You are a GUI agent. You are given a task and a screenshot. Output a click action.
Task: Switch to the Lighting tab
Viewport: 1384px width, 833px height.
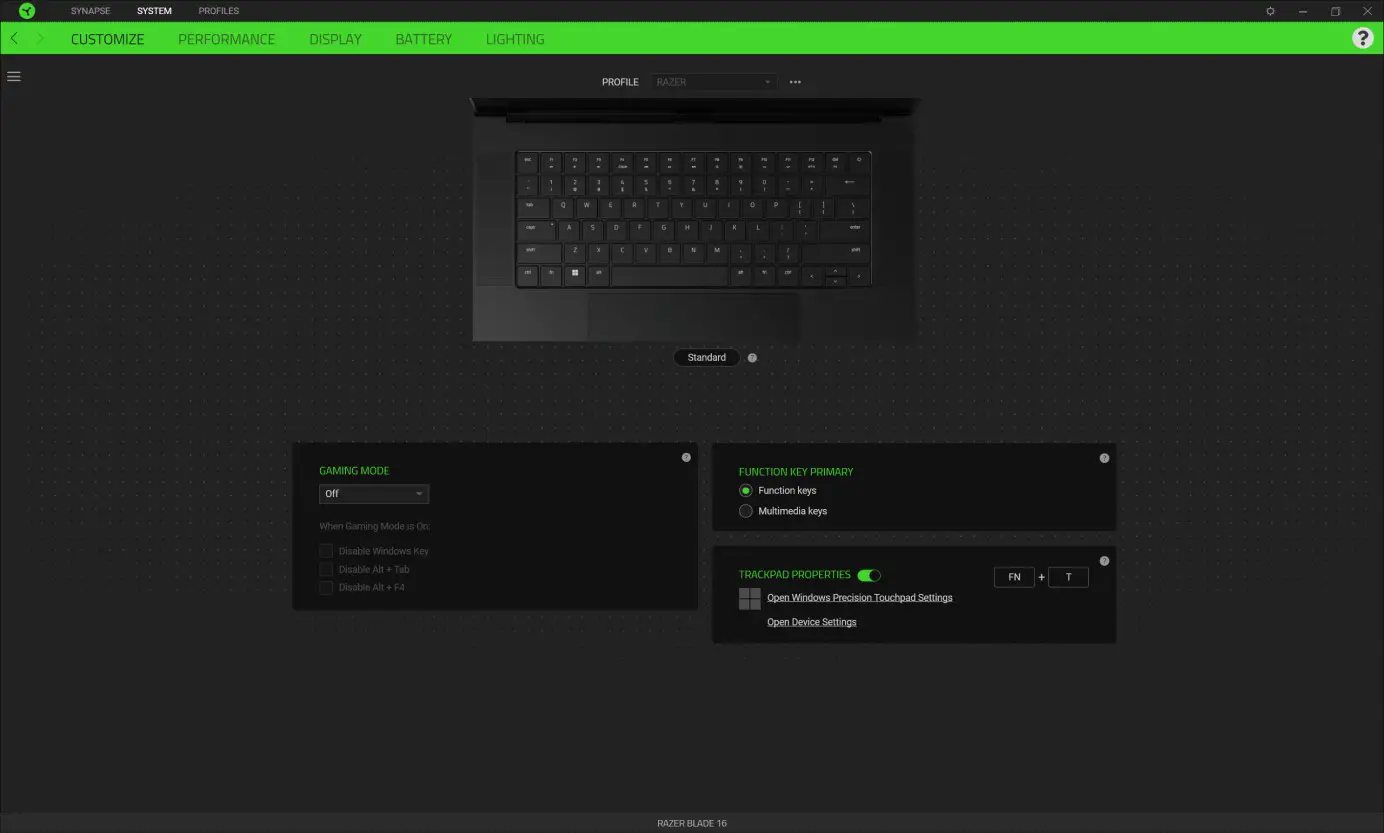click(x=514, y=38)
